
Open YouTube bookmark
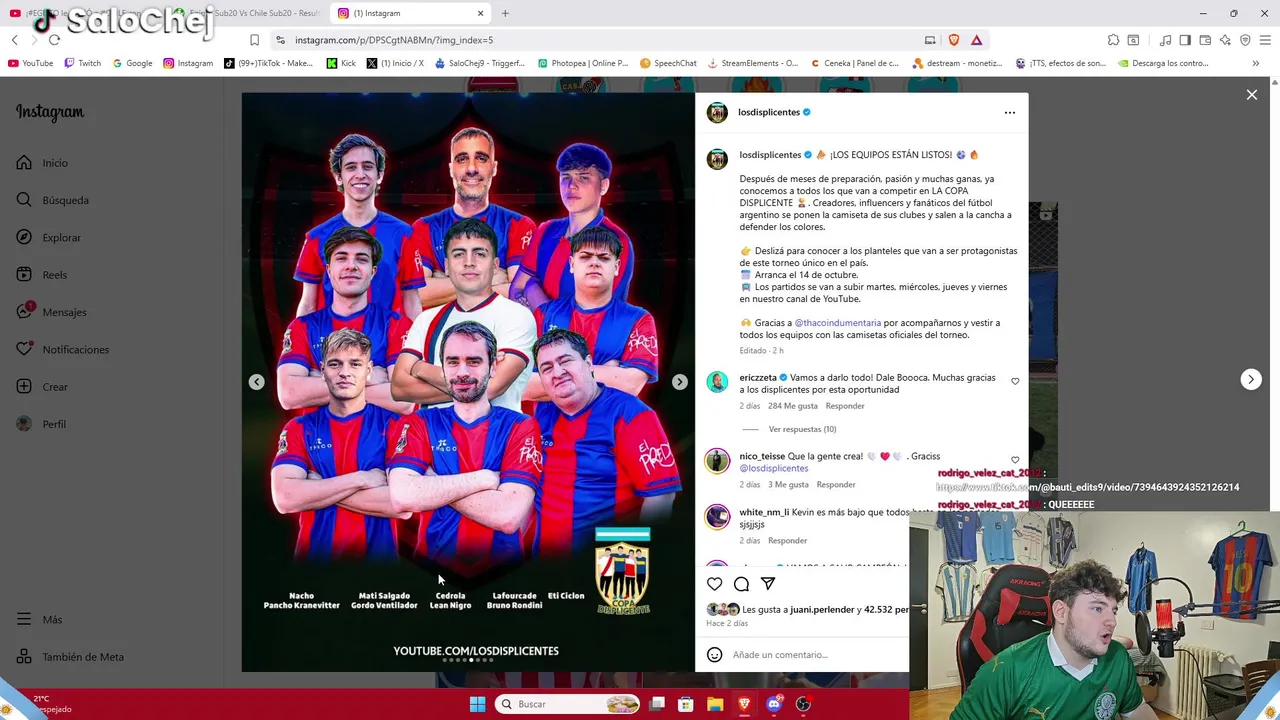click(x=31, y=63)
